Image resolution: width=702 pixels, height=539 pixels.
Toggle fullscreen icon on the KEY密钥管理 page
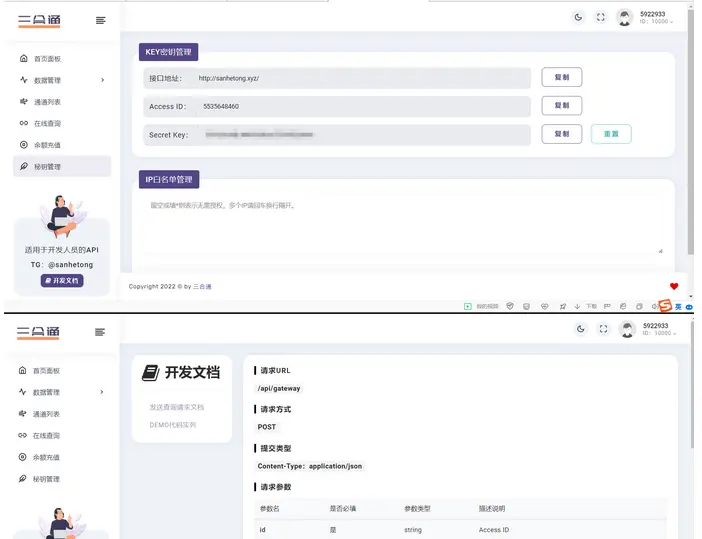(x=601, y=17)
